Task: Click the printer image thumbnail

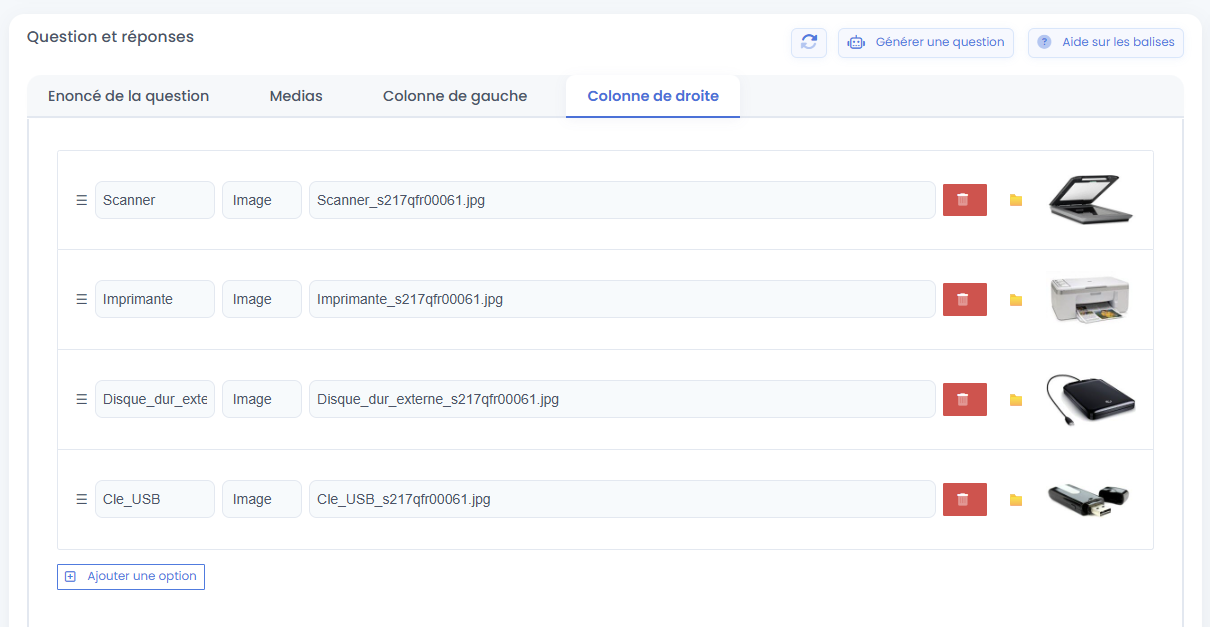Action: (x=1090, y=300)
